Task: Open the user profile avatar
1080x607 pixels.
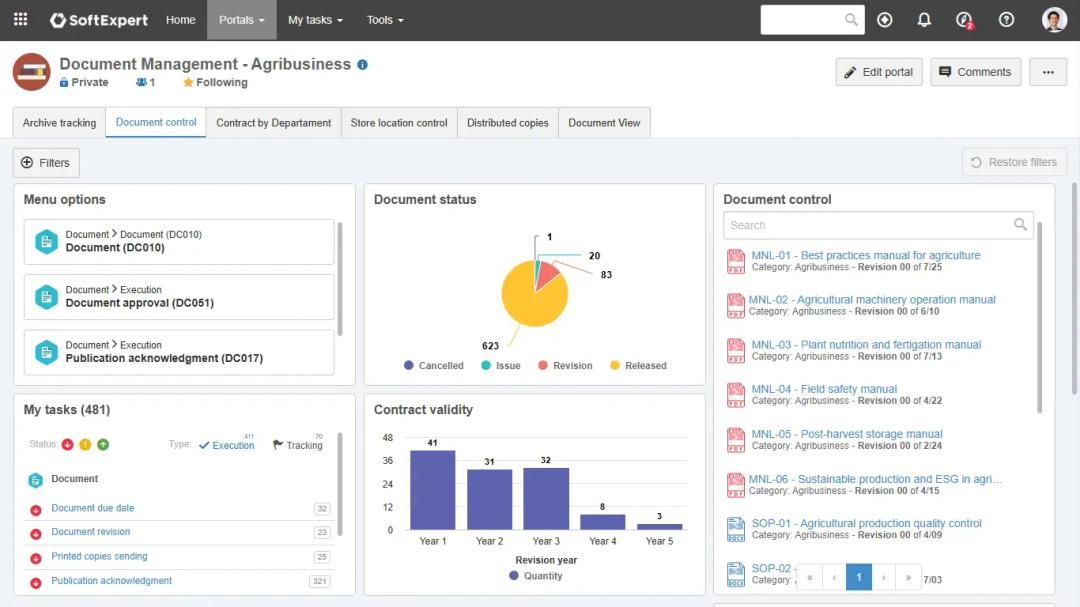Action: [x=1054, y=20]
